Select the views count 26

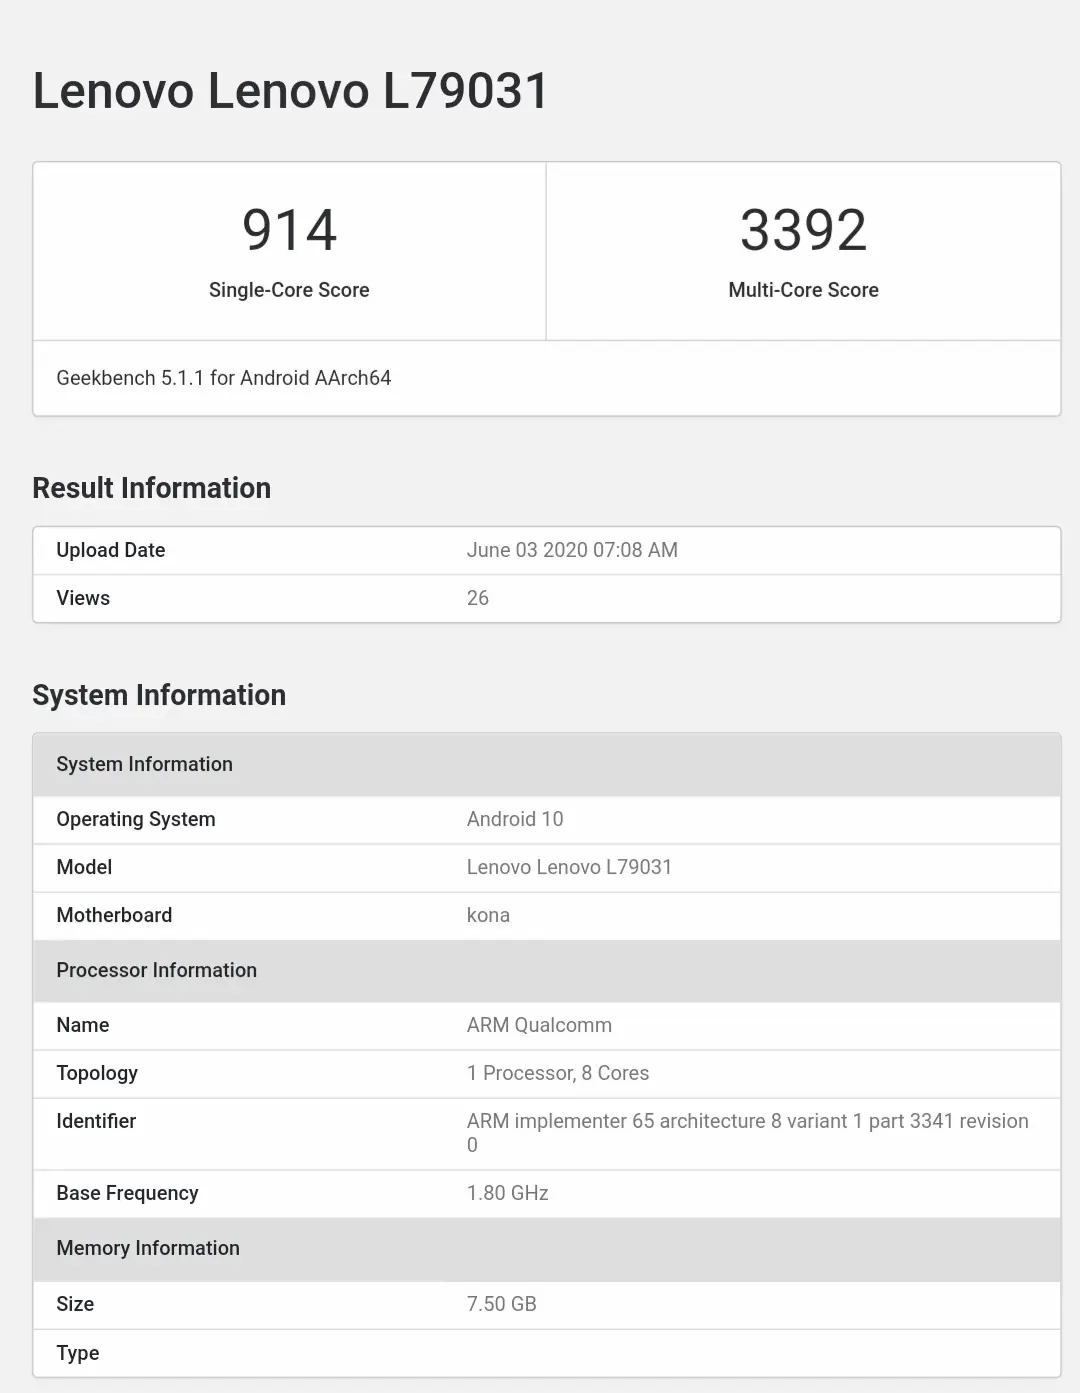[478, 598]
